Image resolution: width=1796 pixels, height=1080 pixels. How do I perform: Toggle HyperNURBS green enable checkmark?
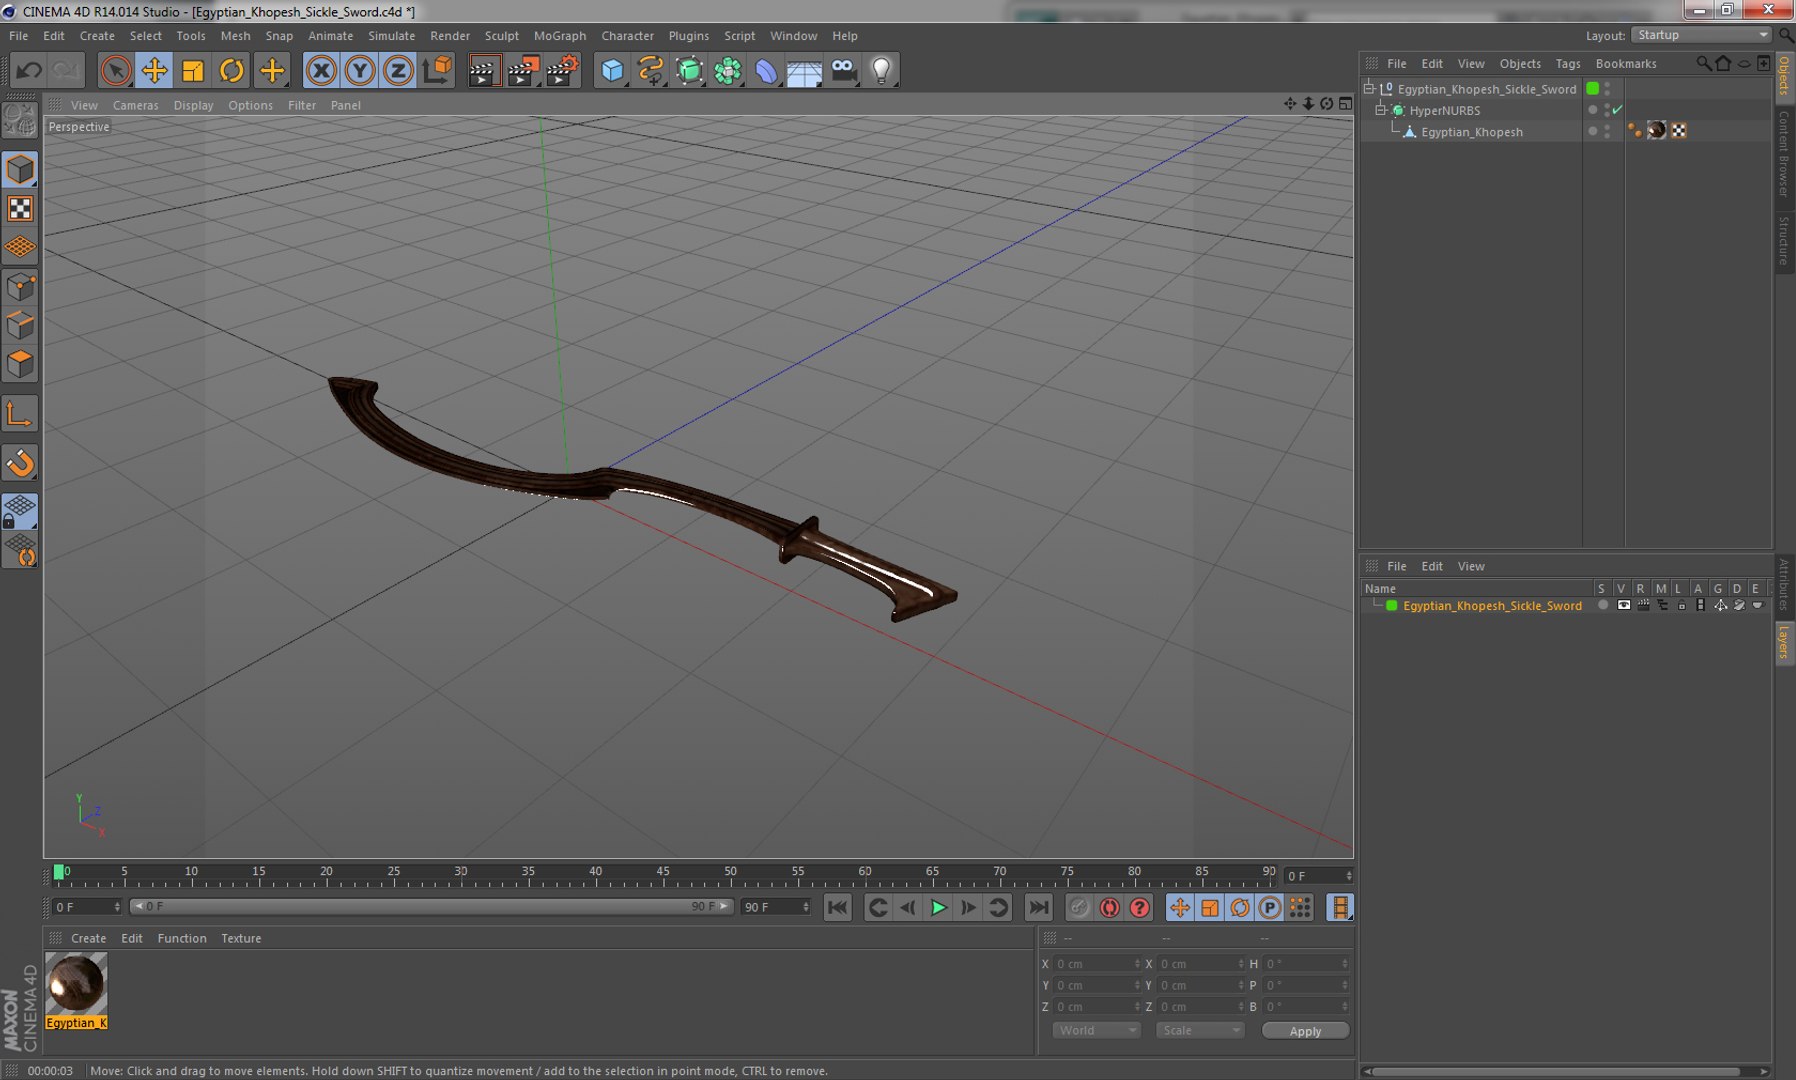[1617, 110]
